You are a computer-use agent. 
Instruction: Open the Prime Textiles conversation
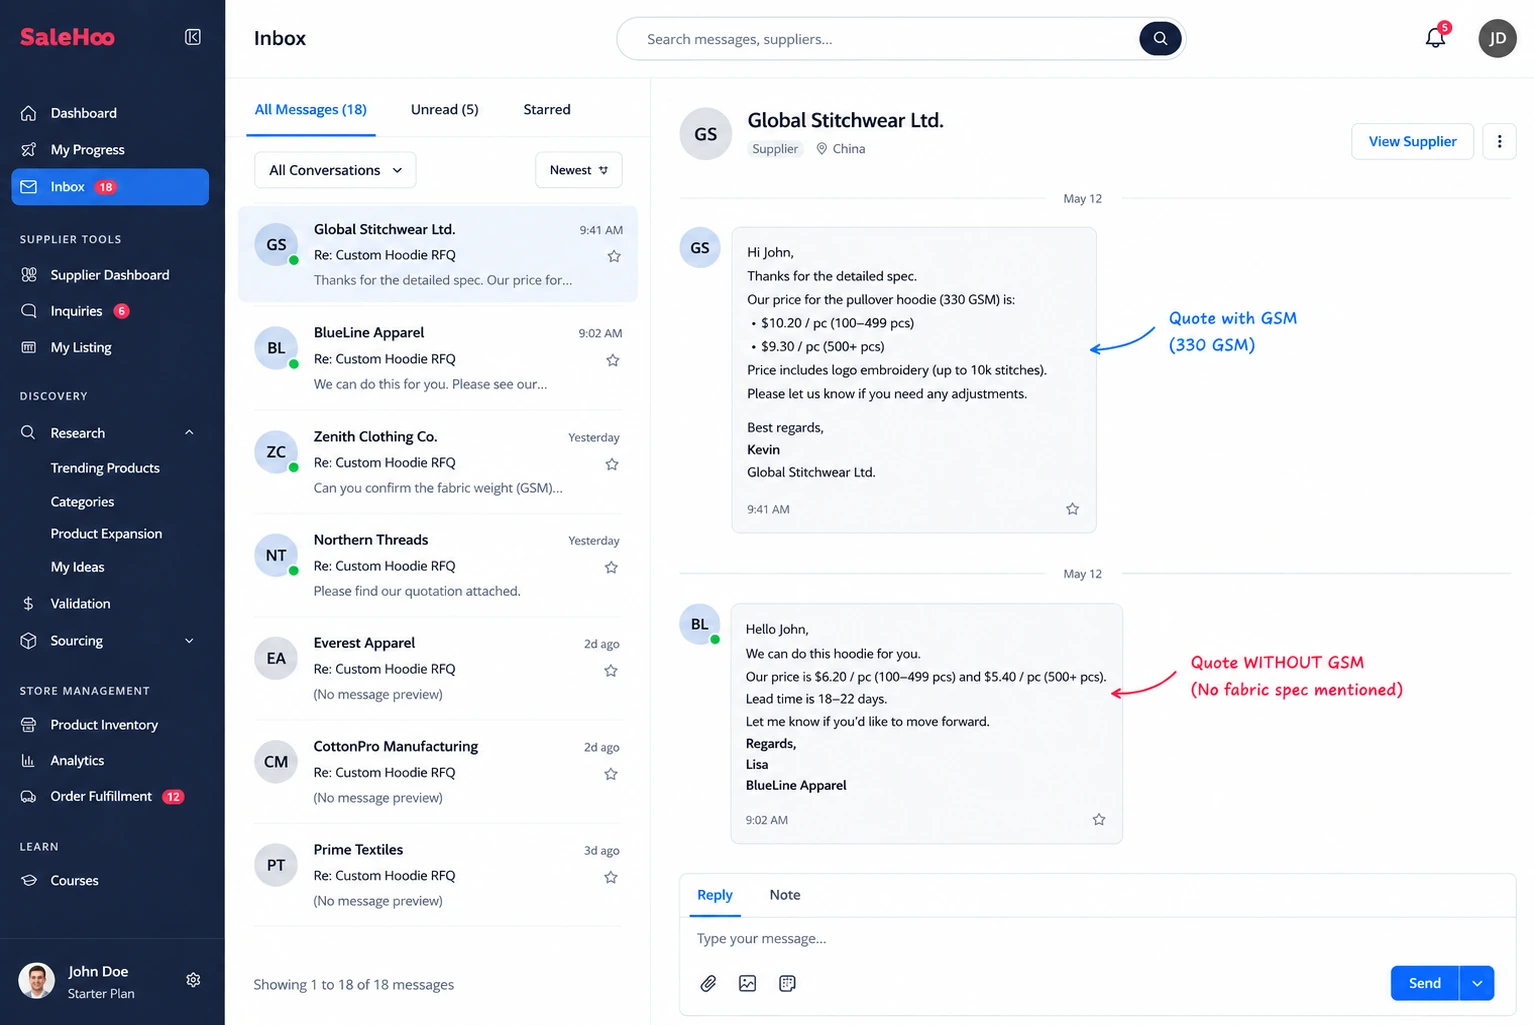pyautogui.click(x=438, y=875)
